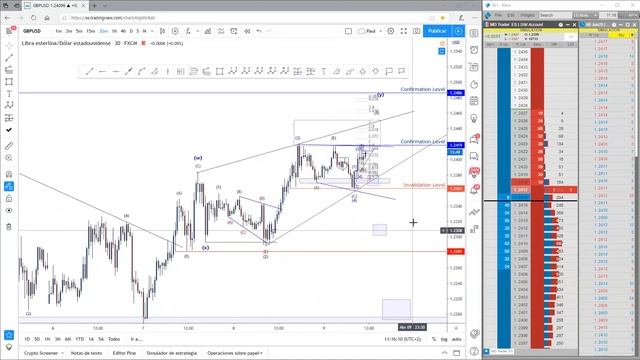Maximize the bottom panel

(457, 353)
